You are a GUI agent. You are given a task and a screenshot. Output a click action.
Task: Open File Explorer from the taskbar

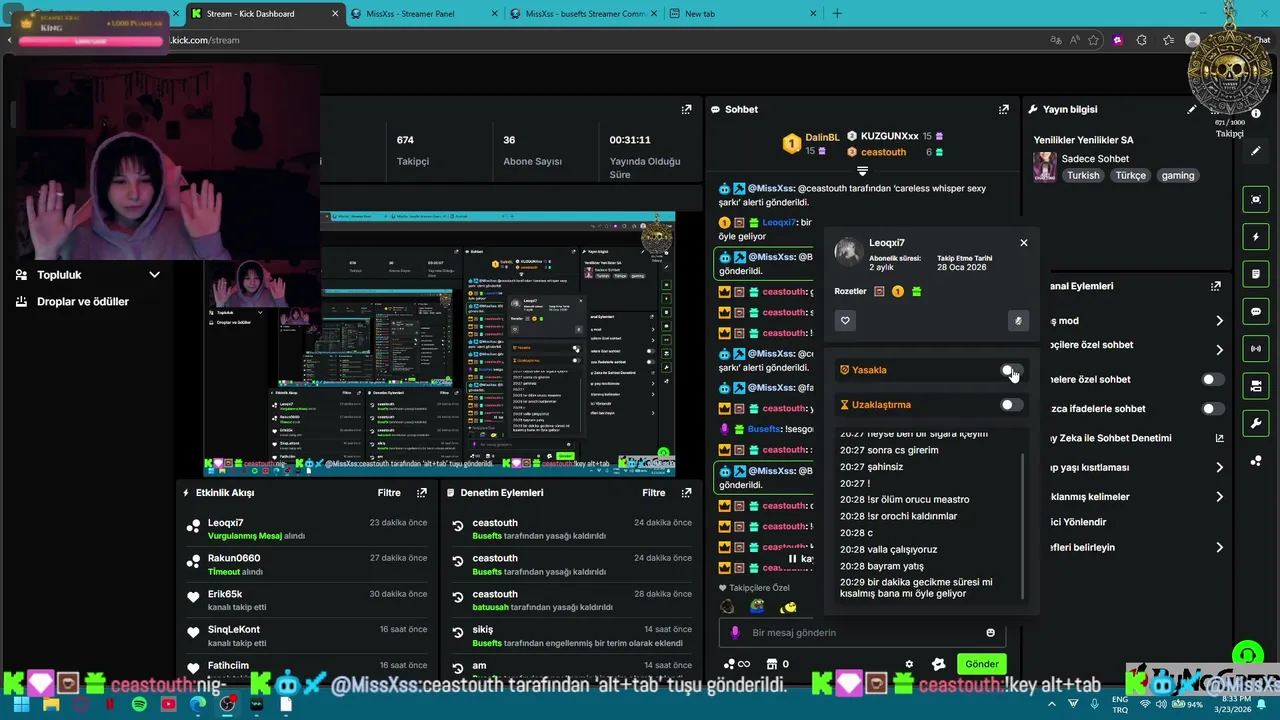coord(51,705)
